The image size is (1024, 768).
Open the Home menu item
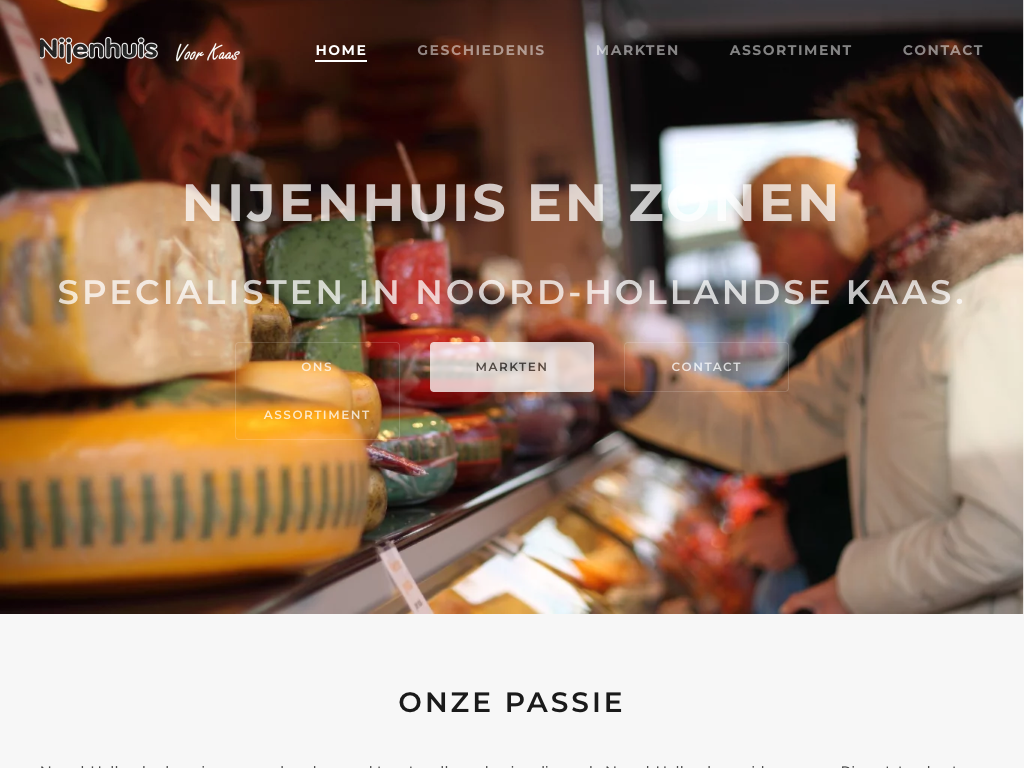coord(341,50)
